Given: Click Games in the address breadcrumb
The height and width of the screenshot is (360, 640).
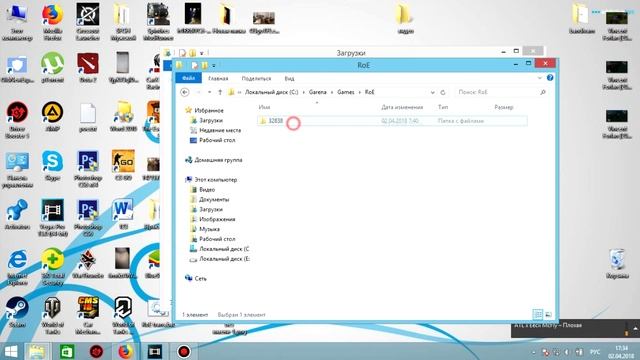Looking at the screenshot, I should coord(346,92).
